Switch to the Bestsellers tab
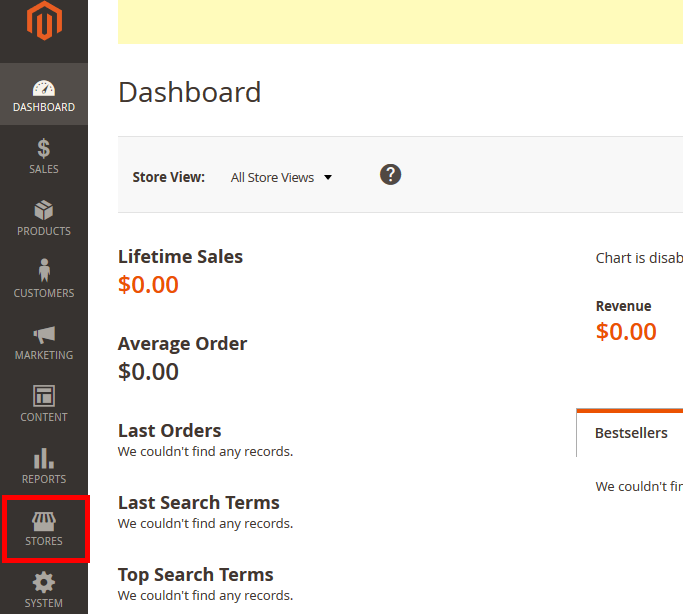The height and width of the screenshot is (614, 683). coord(631,433)
